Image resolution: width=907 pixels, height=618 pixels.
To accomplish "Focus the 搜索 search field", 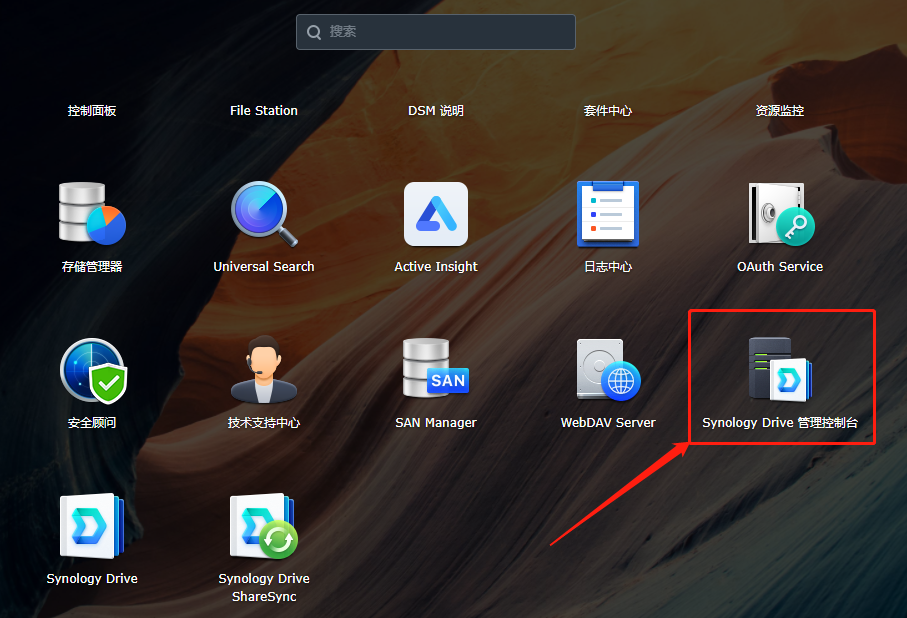I will click(x=436, y=32).
